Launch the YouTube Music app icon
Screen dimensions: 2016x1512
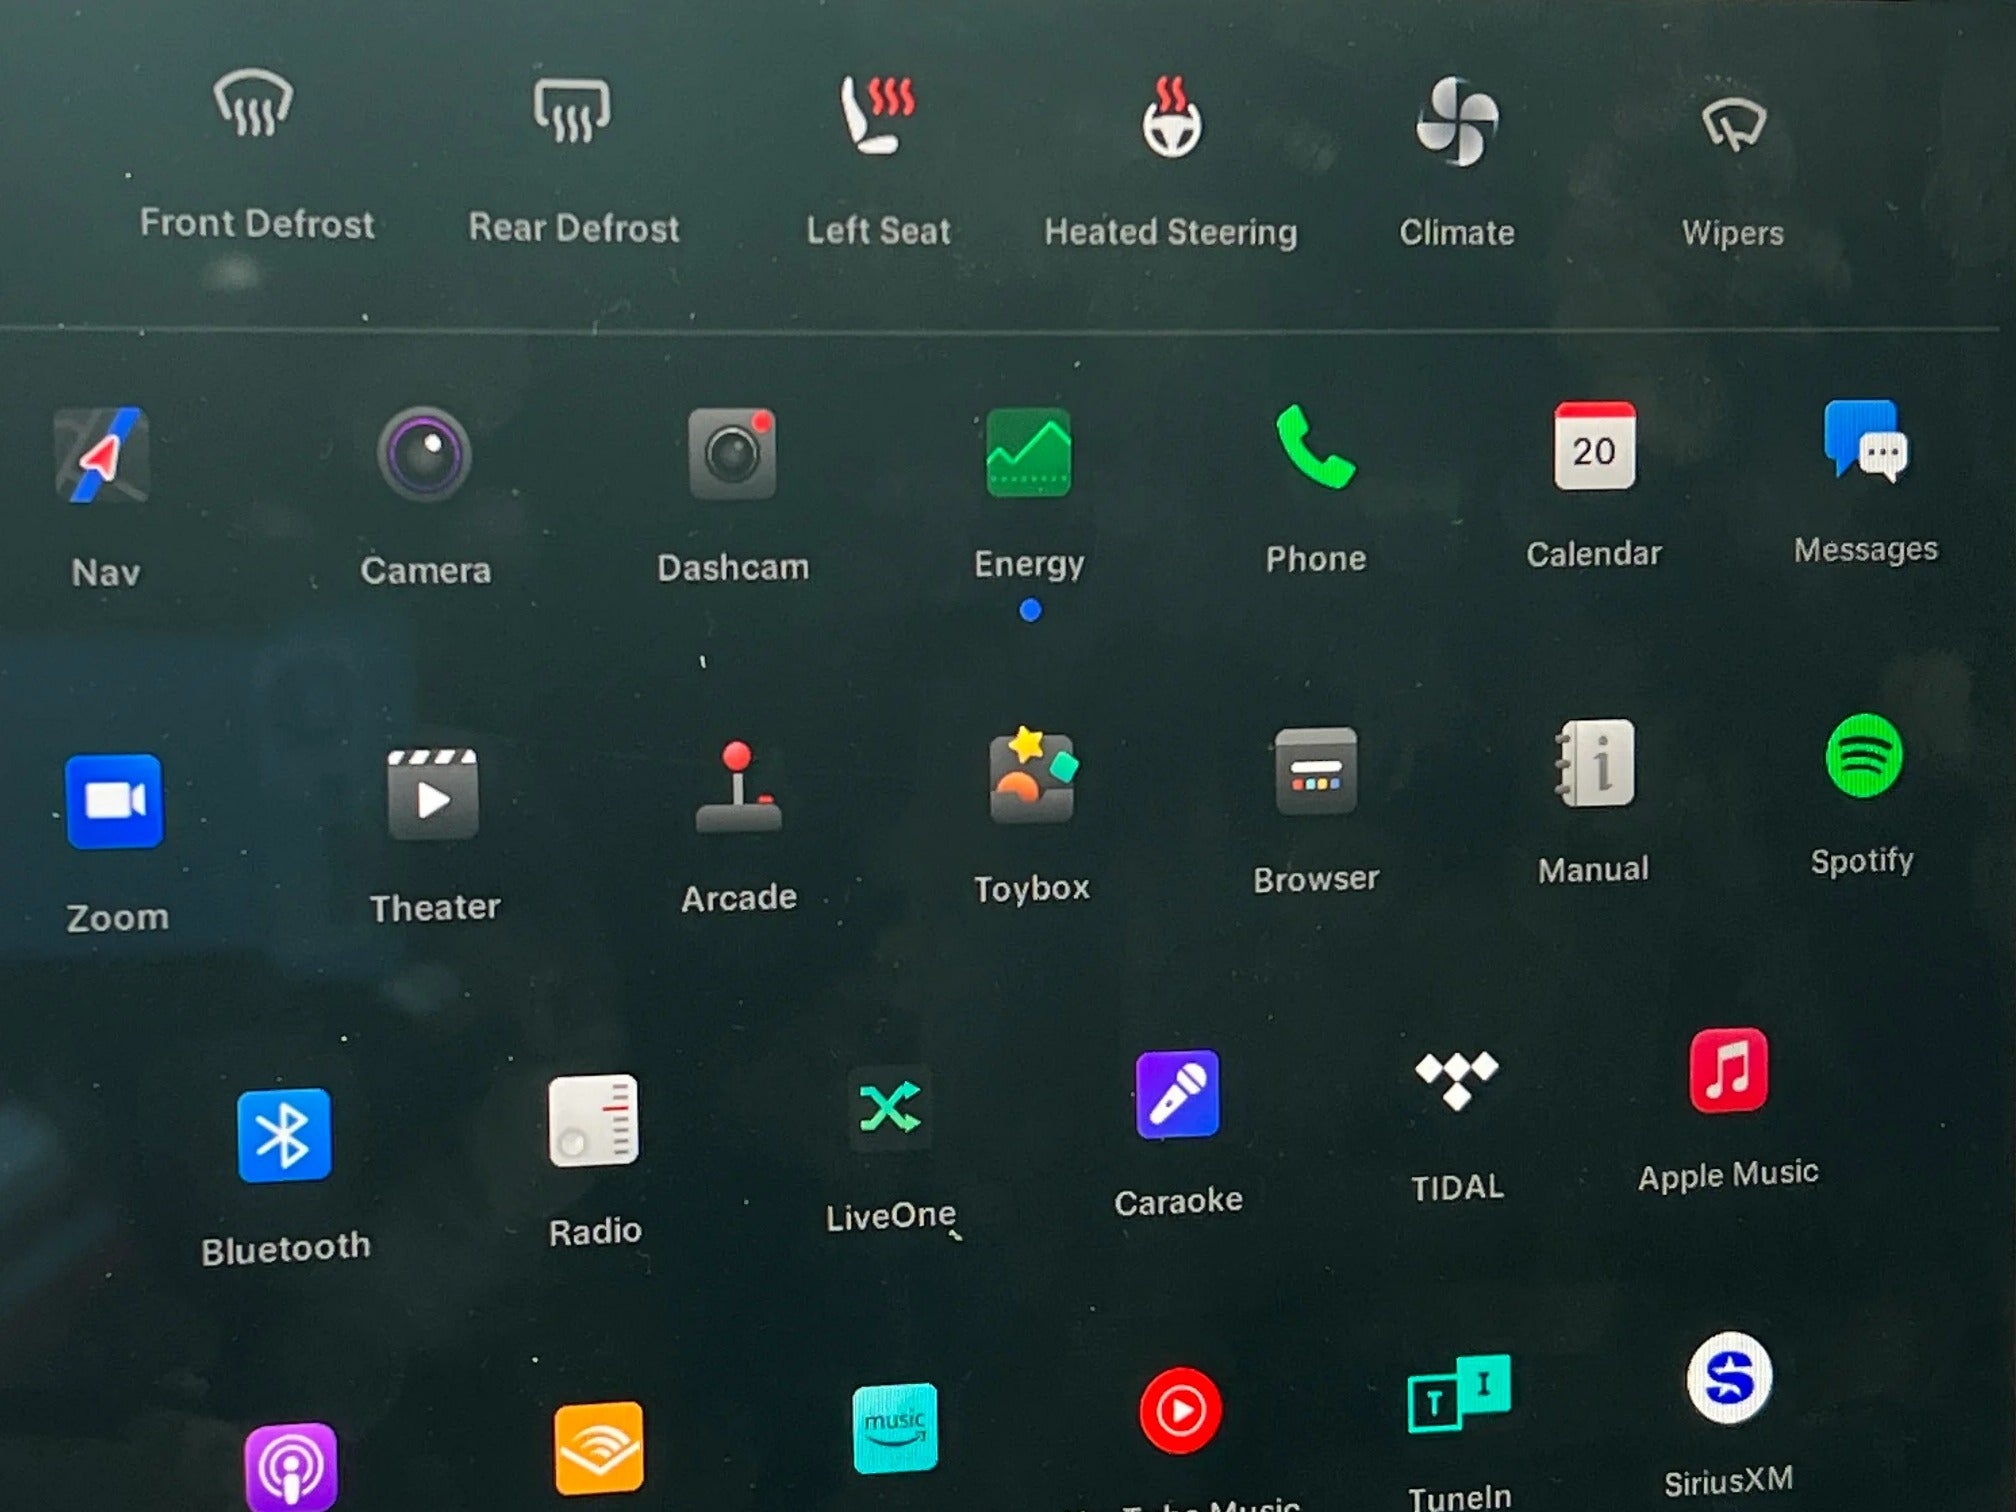[1180, 1411]
